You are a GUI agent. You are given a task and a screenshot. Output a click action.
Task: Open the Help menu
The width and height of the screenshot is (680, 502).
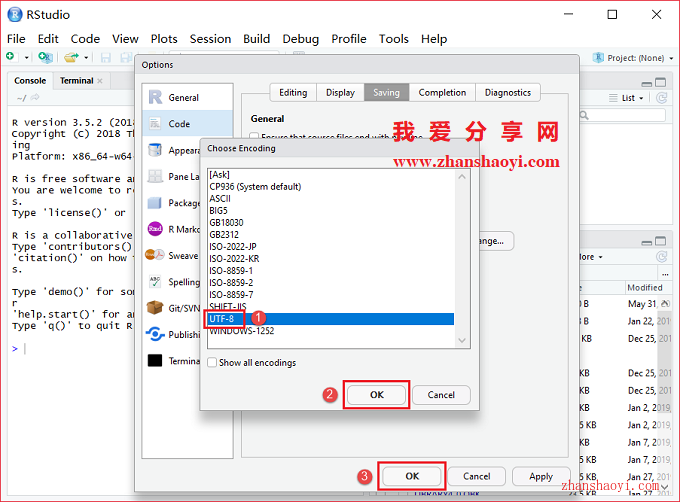(x=434, y=39)
